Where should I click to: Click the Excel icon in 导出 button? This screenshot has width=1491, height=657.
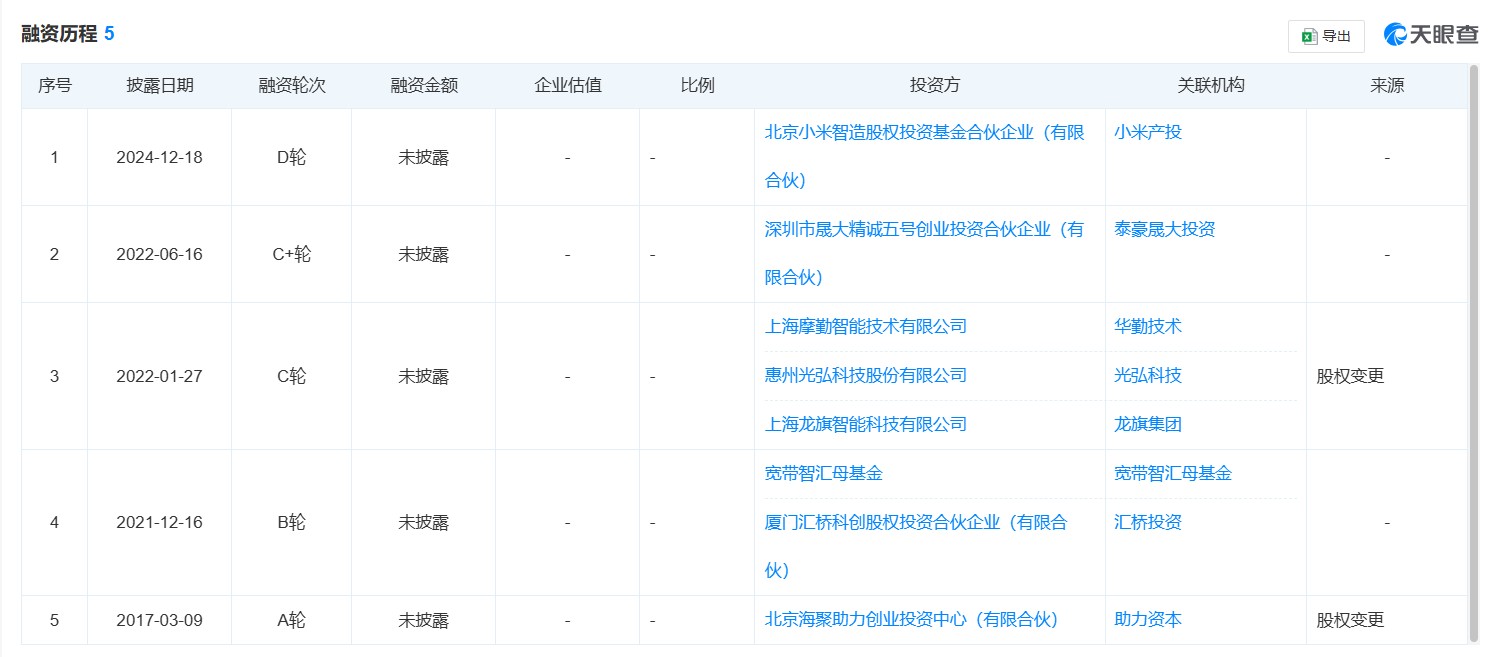1309,36
